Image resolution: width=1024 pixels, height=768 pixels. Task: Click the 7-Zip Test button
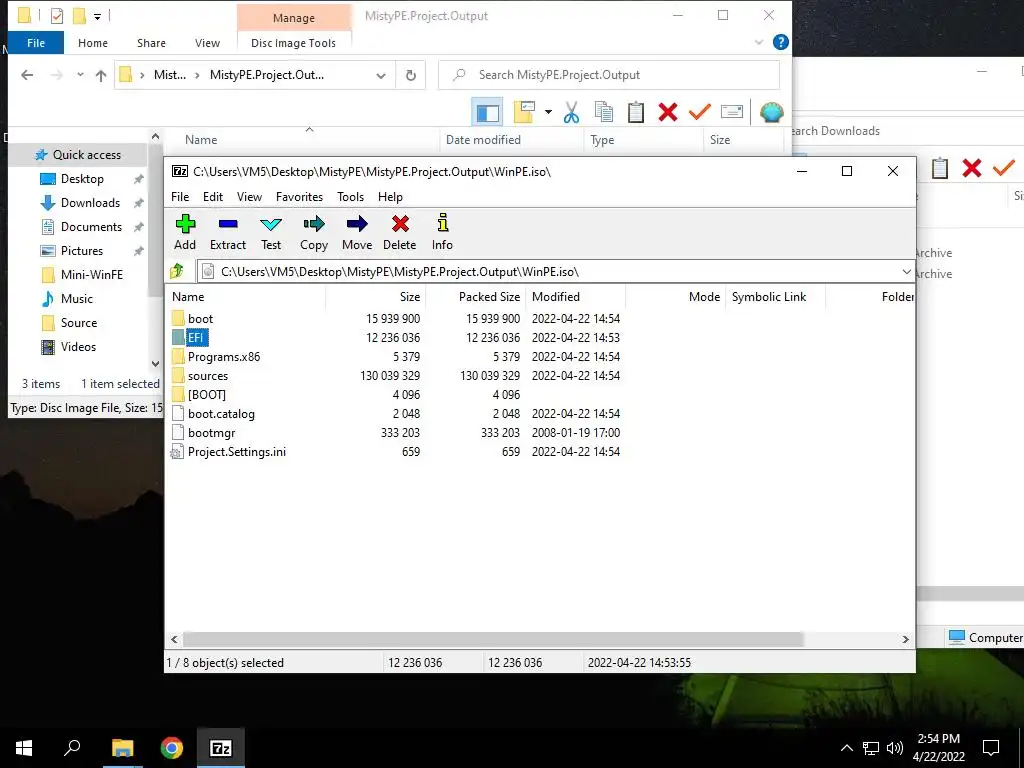pos(271,232)
